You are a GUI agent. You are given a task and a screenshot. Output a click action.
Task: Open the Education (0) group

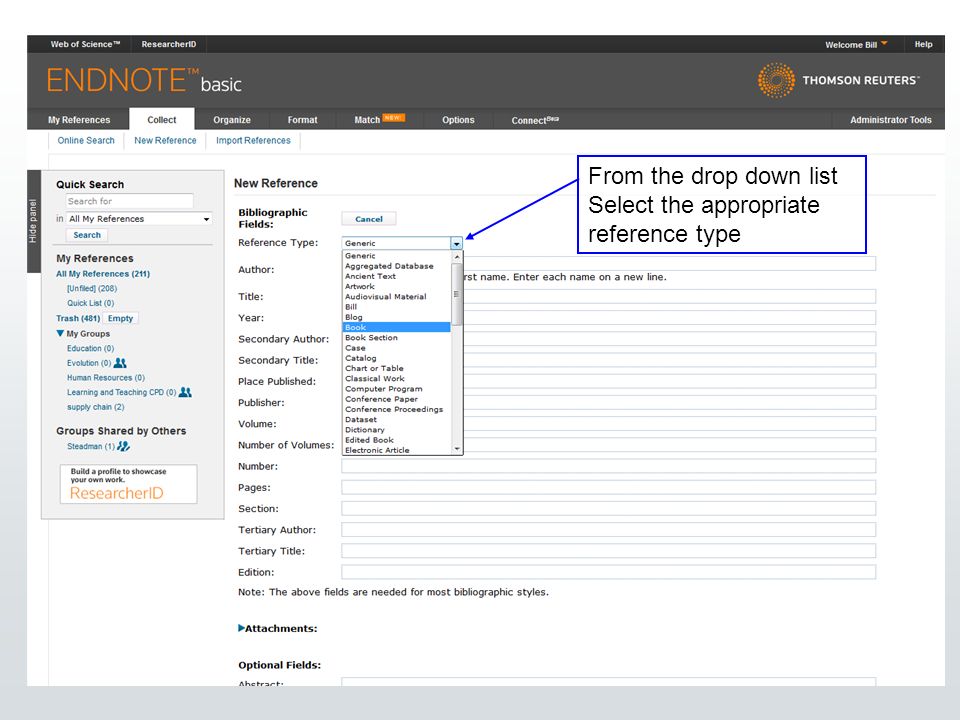point(91,348)
